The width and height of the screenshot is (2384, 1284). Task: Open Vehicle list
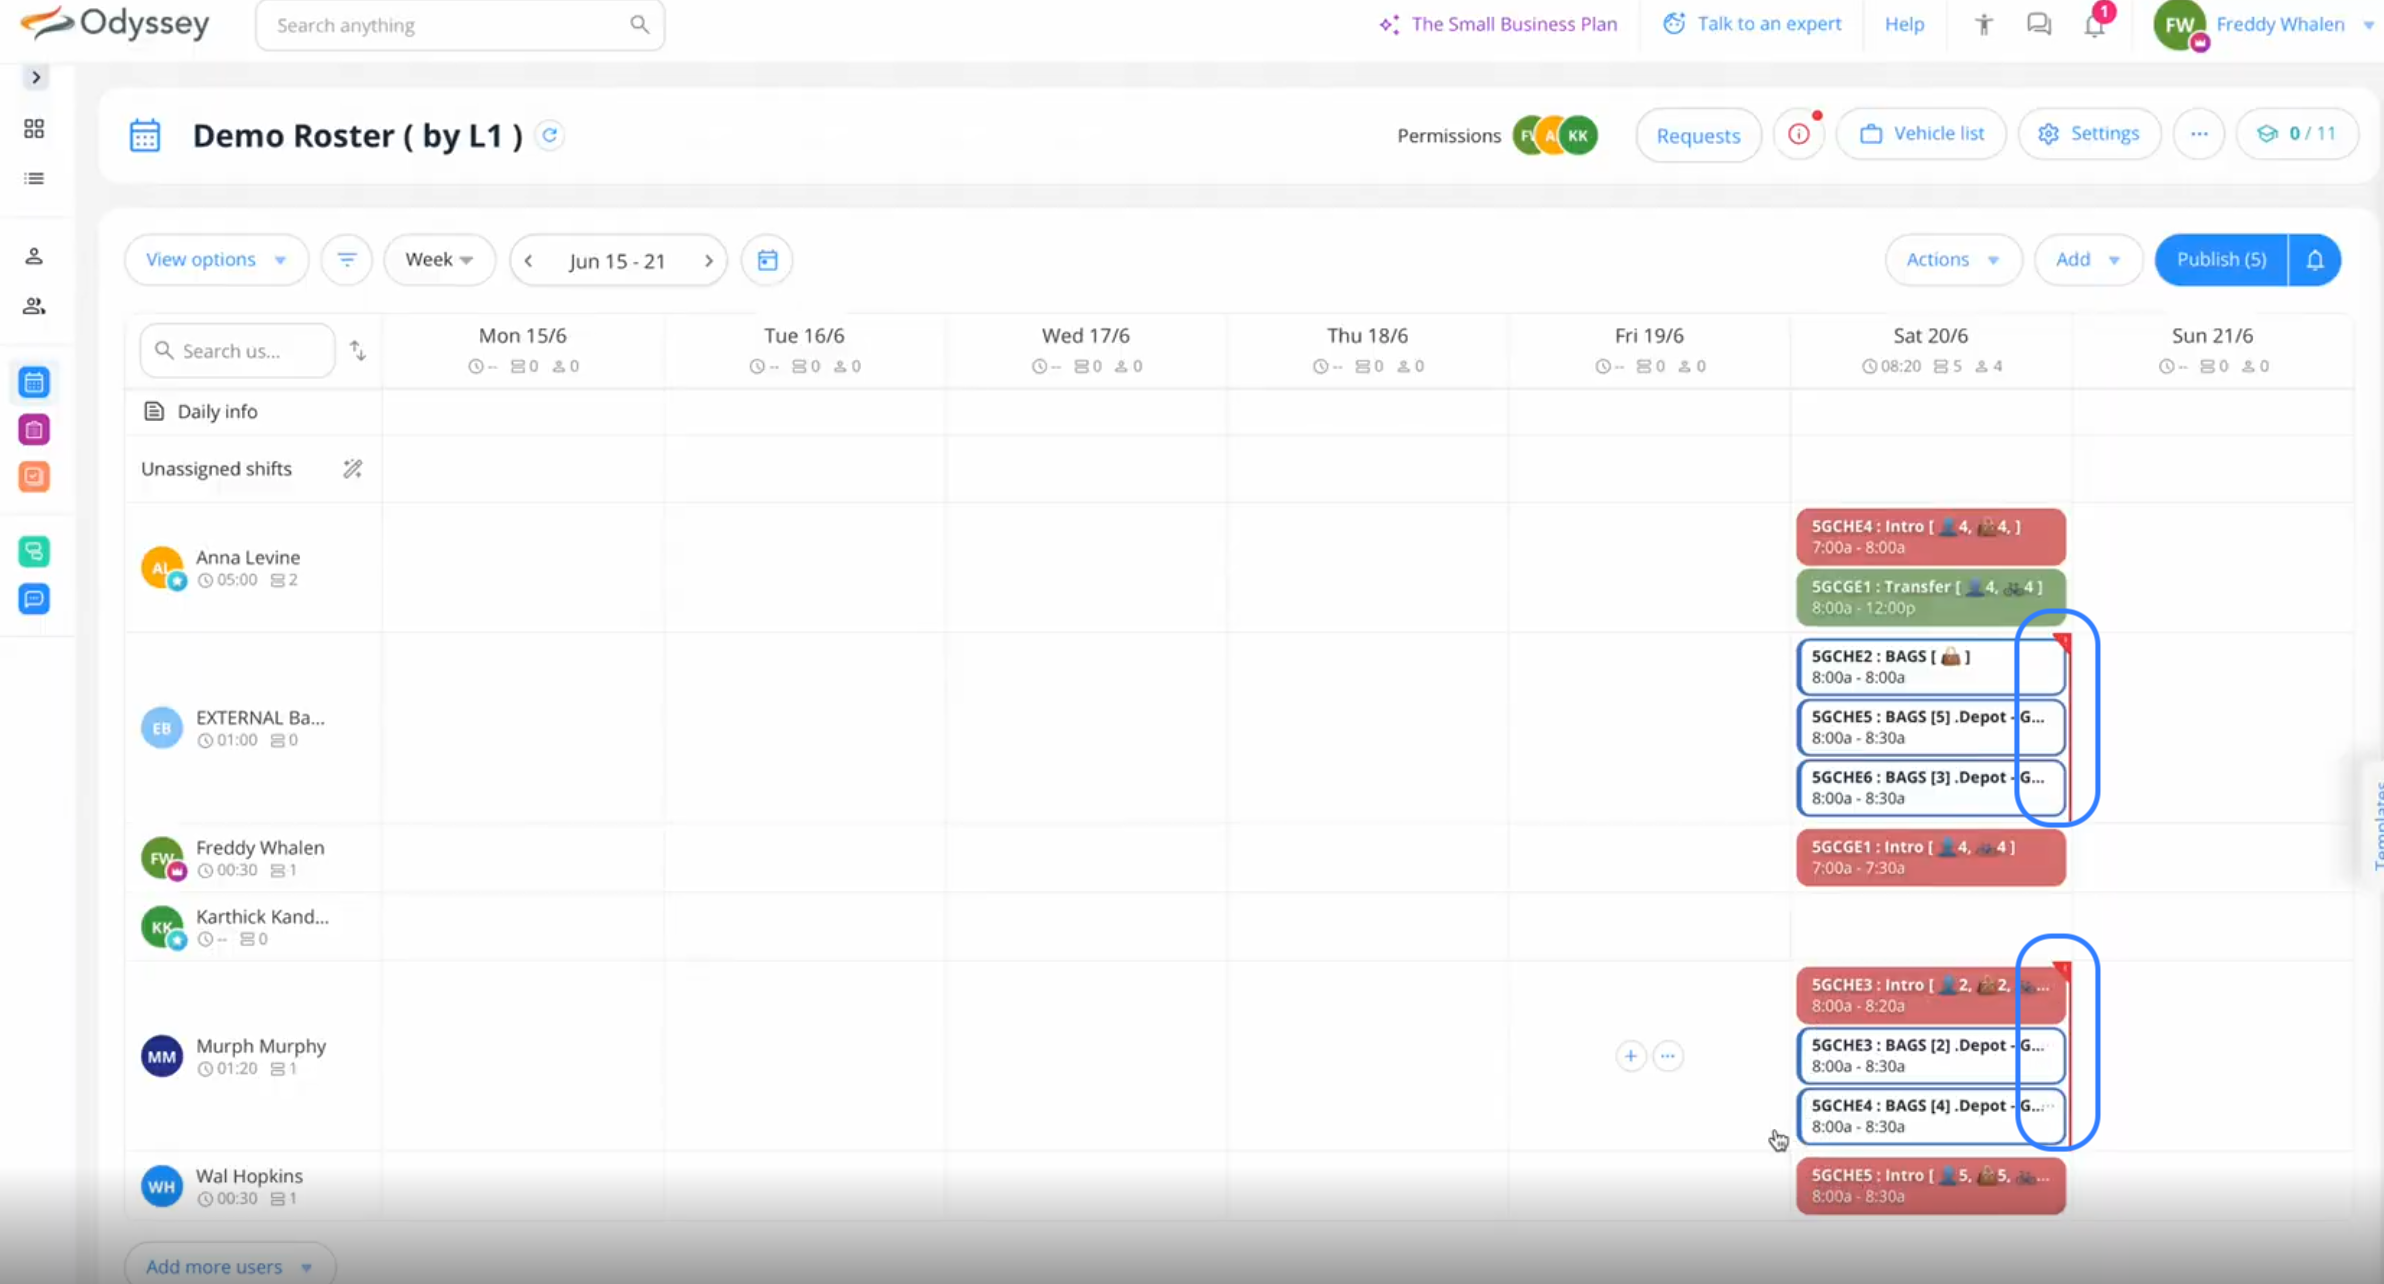pyautogui.click(x=1921, y=134)
